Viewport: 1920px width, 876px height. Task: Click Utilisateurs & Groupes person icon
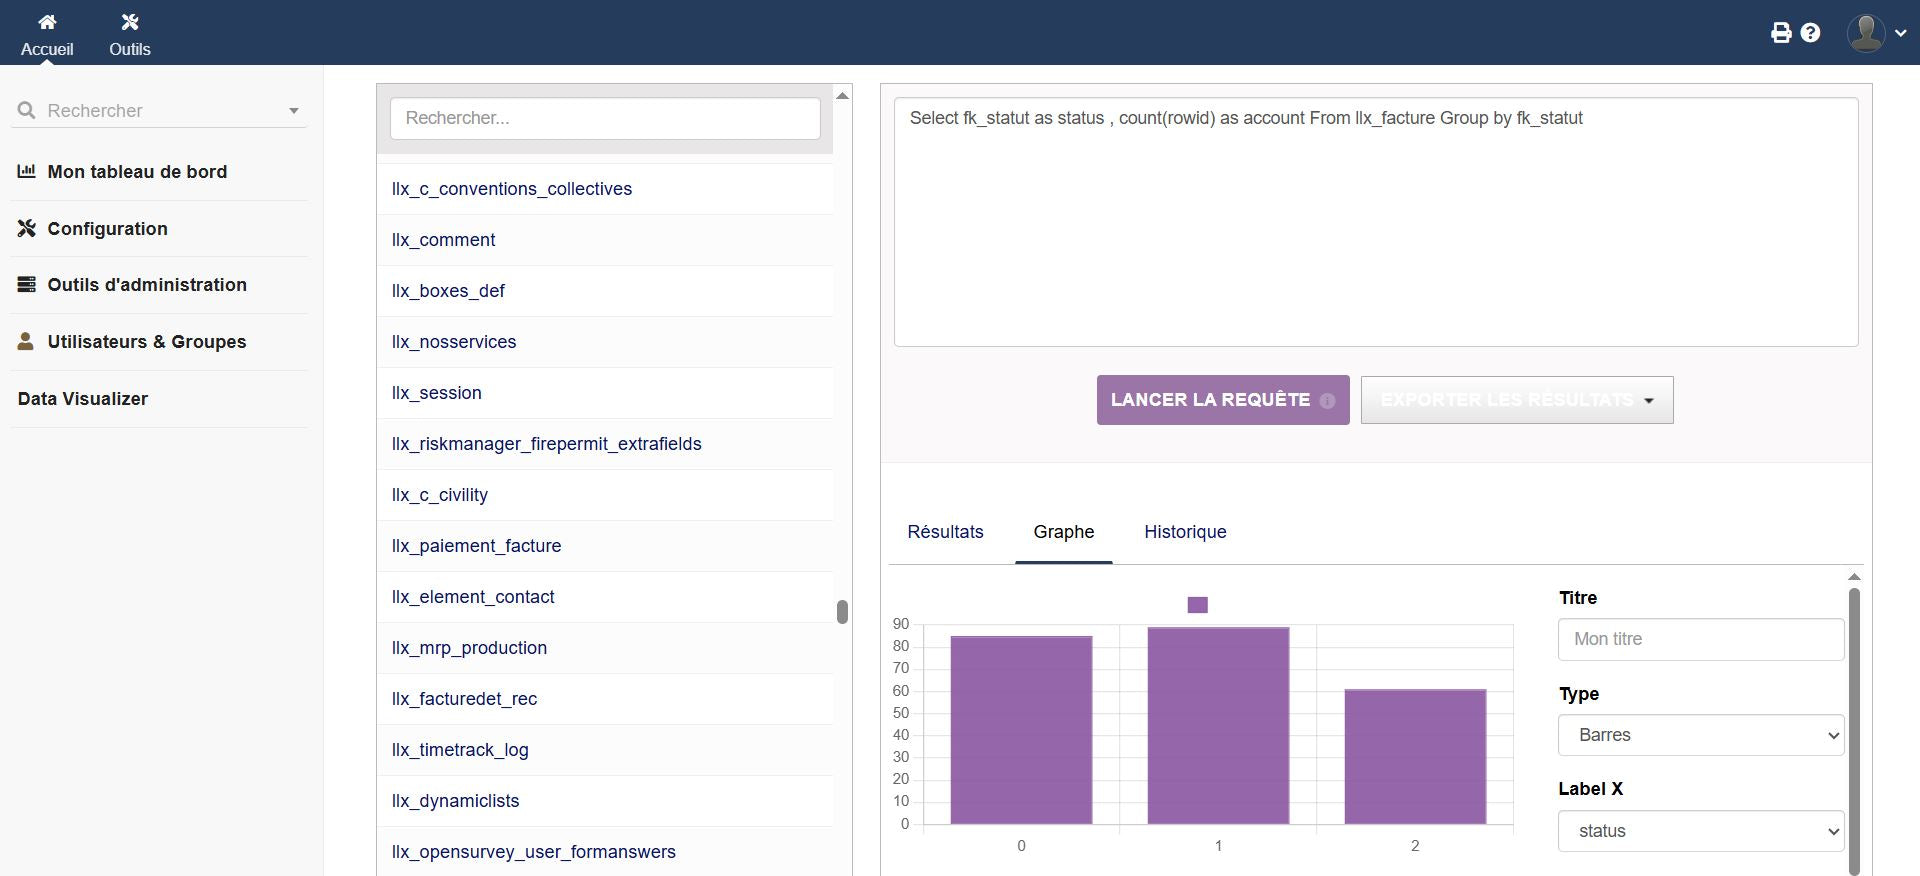(x=26, y=341)
